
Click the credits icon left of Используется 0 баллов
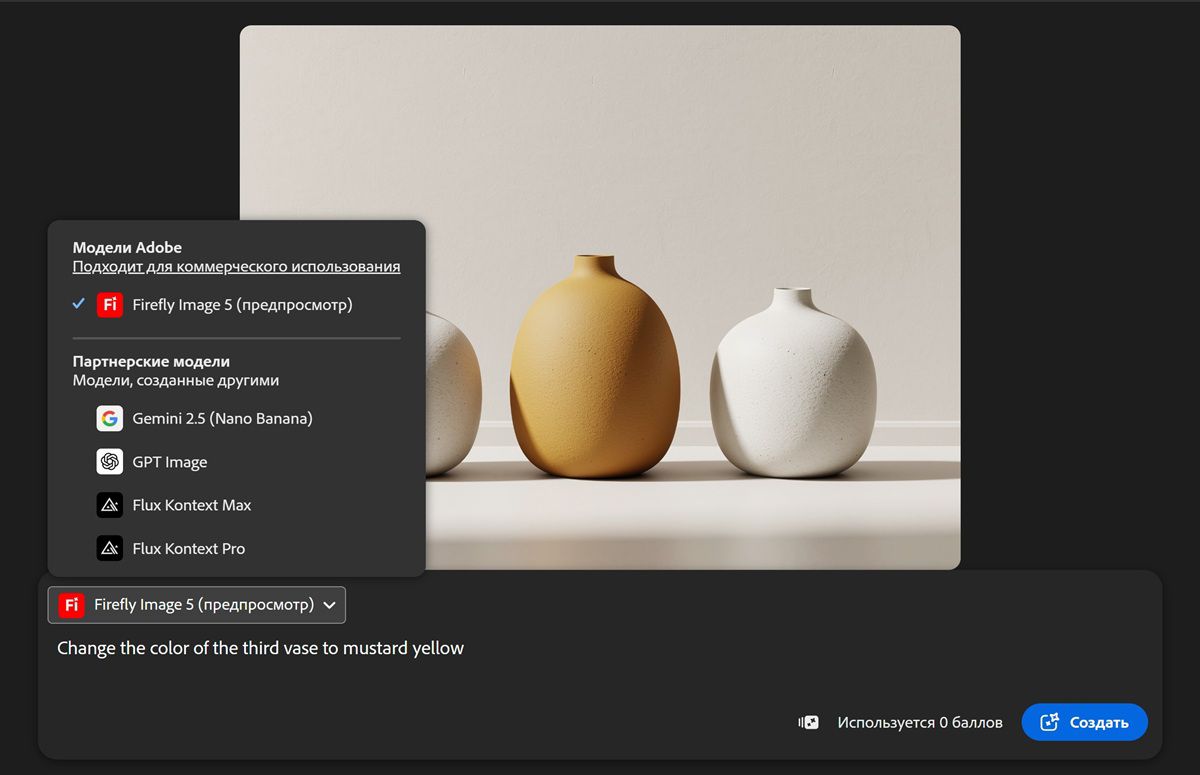[809, 722]
